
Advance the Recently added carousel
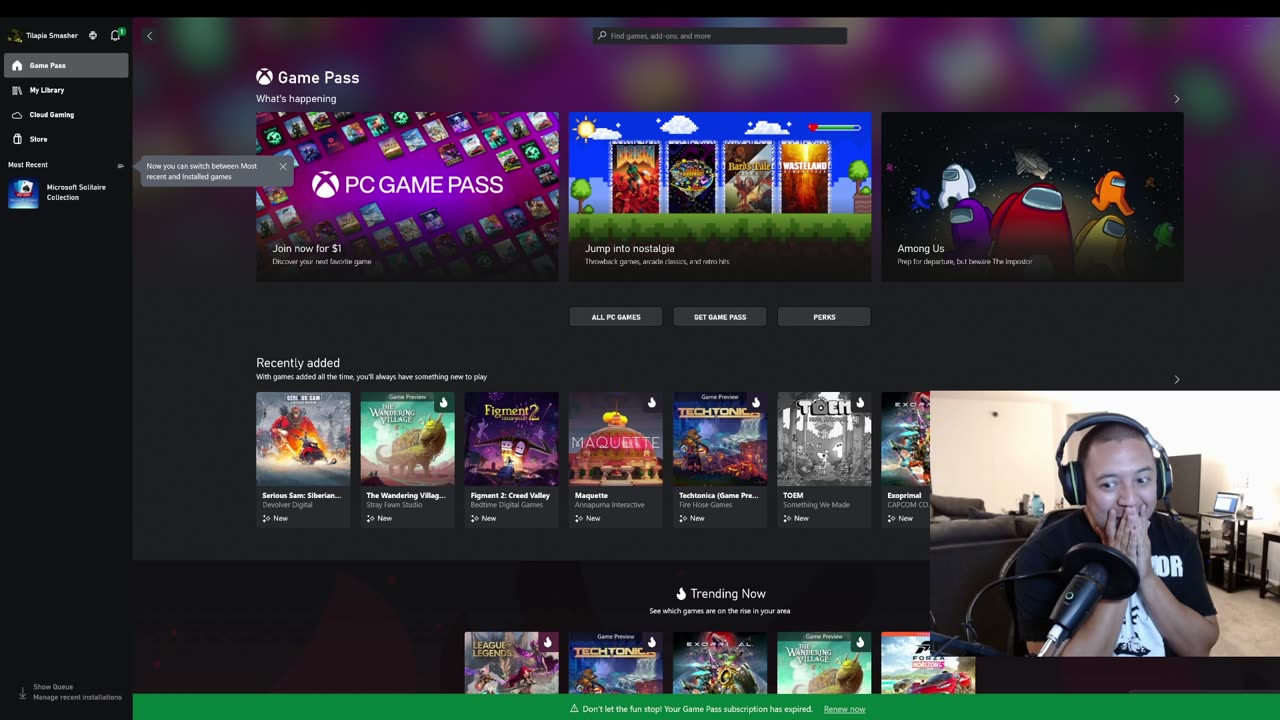(1177, 380)
